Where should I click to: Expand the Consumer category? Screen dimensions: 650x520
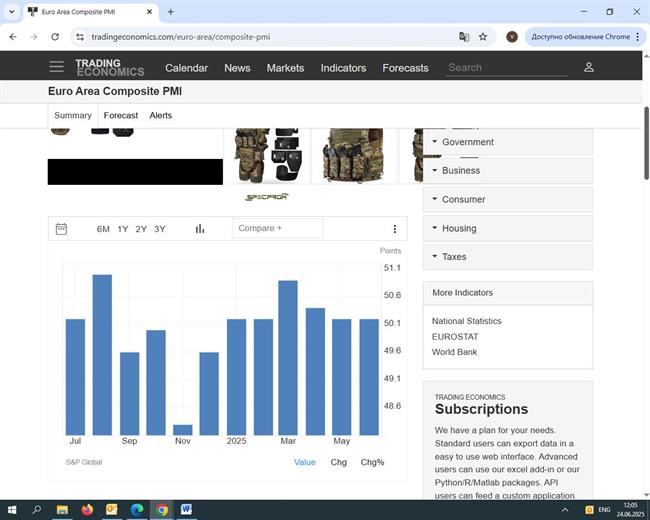point(508,199)
